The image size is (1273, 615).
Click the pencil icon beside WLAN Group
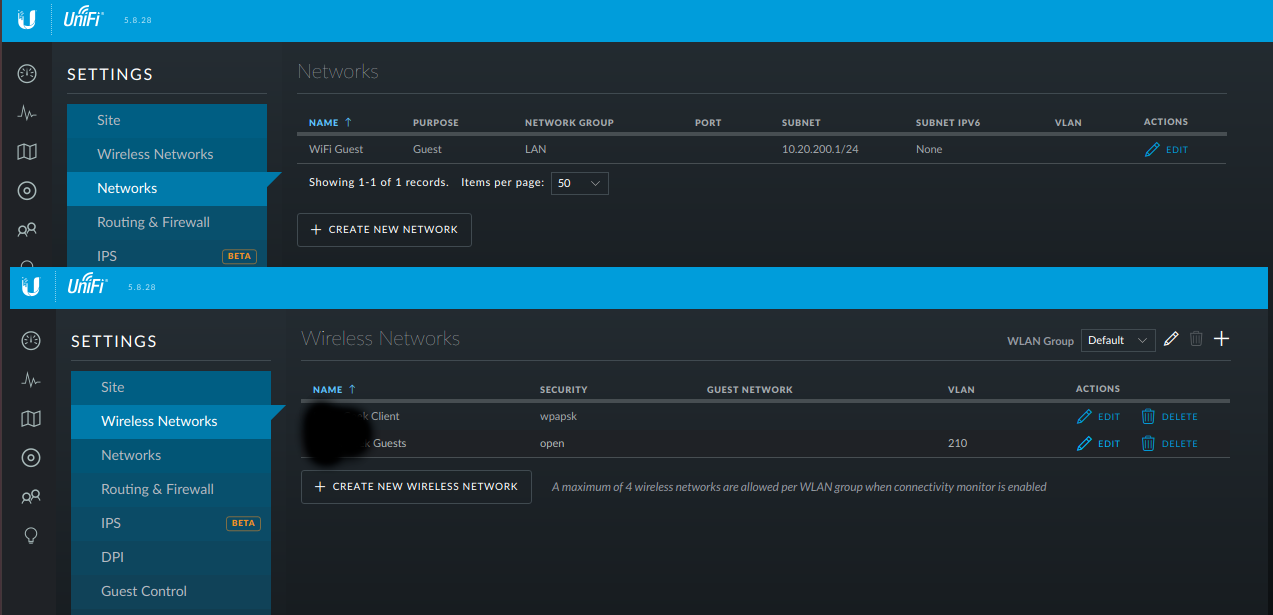[x=1172, y=340]
